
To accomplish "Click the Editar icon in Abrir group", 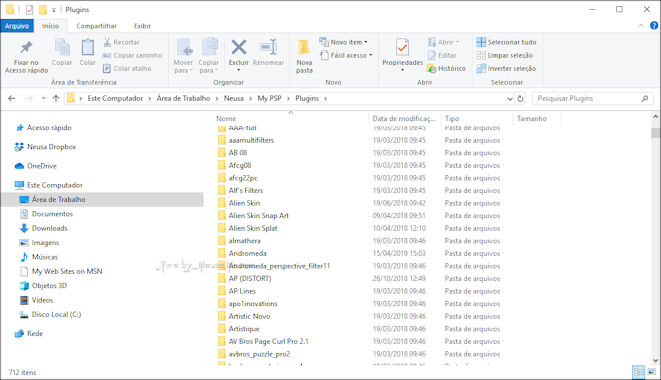I will (432, 55).
